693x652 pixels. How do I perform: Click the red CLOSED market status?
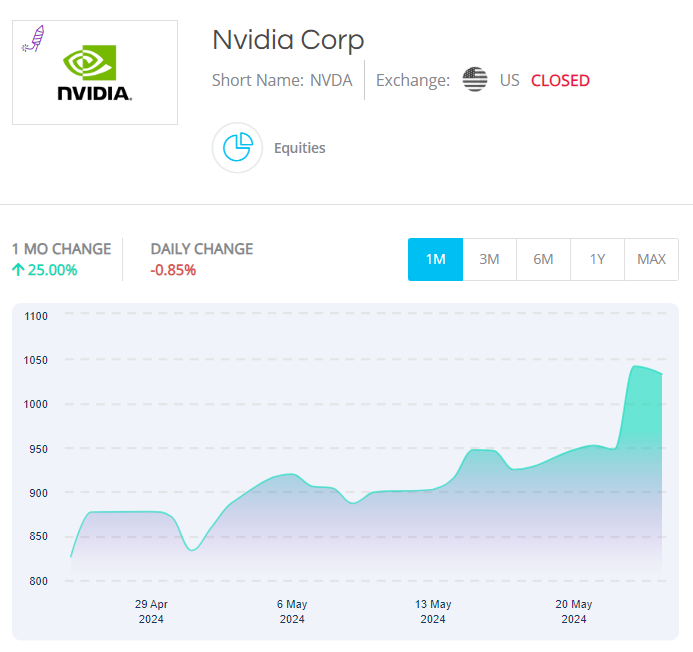(x=560, y=80)
